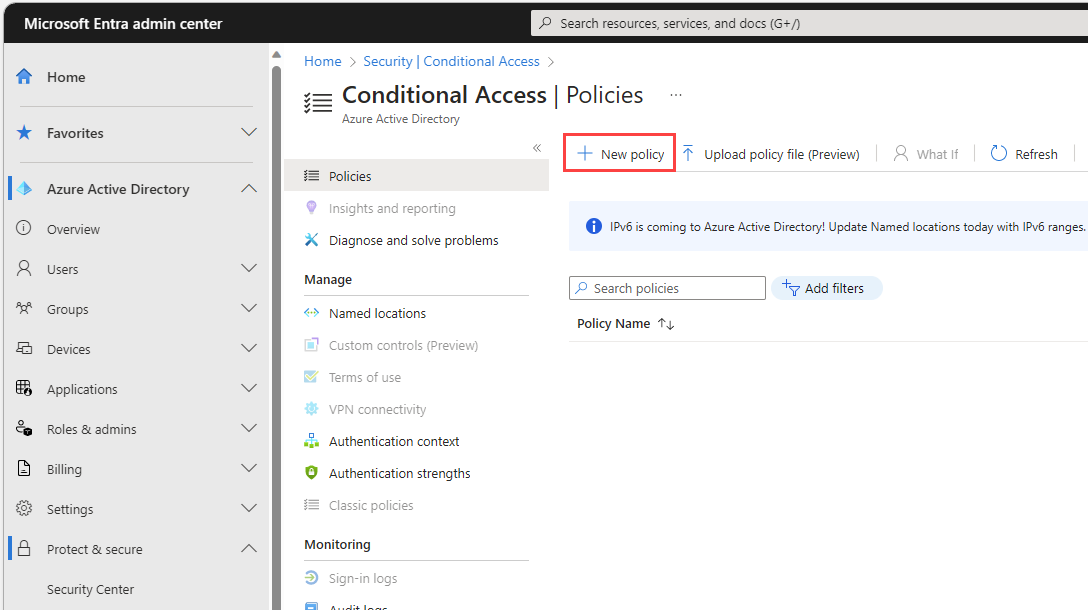Click the Roles & admins icon
The image size is (1088, 610).
(x=24, y=428)
